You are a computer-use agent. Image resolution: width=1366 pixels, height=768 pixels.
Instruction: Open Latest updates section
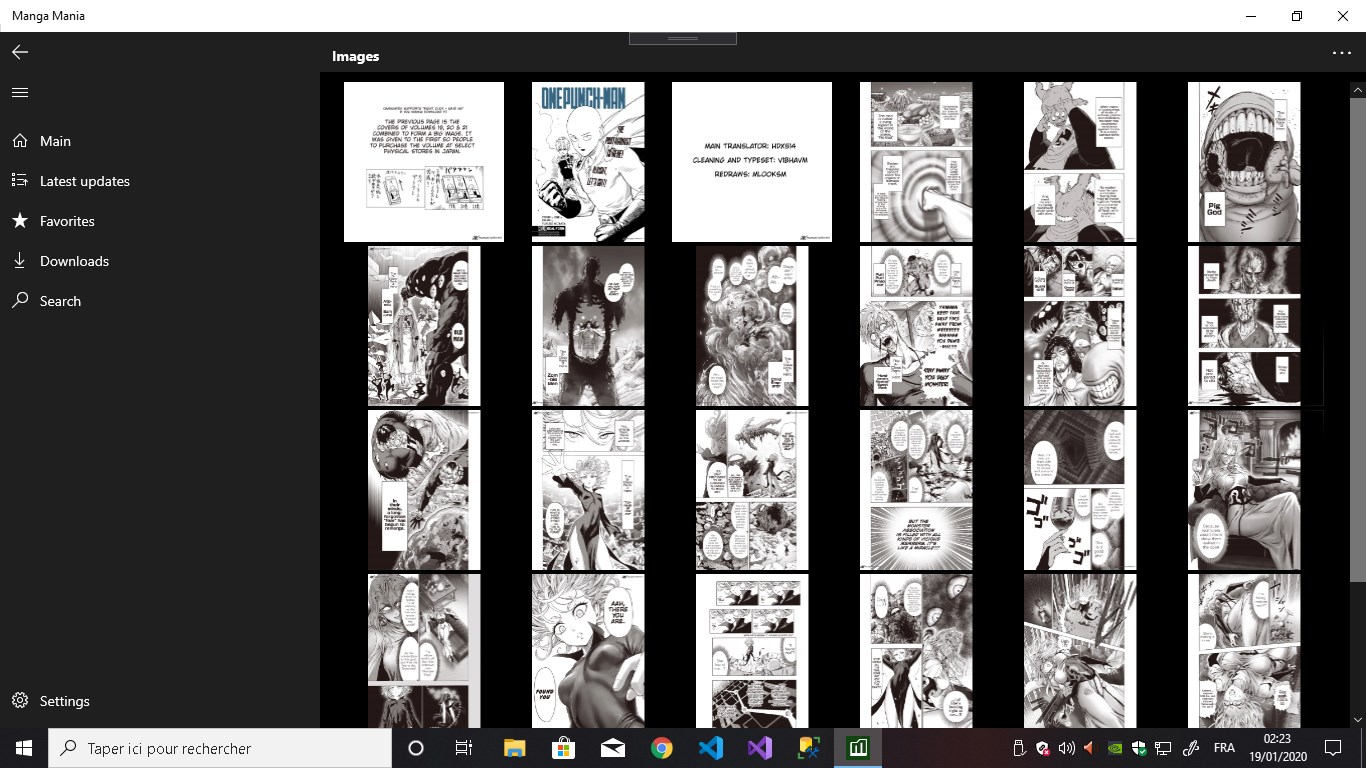pyautogui.click(x=160, y=181)
